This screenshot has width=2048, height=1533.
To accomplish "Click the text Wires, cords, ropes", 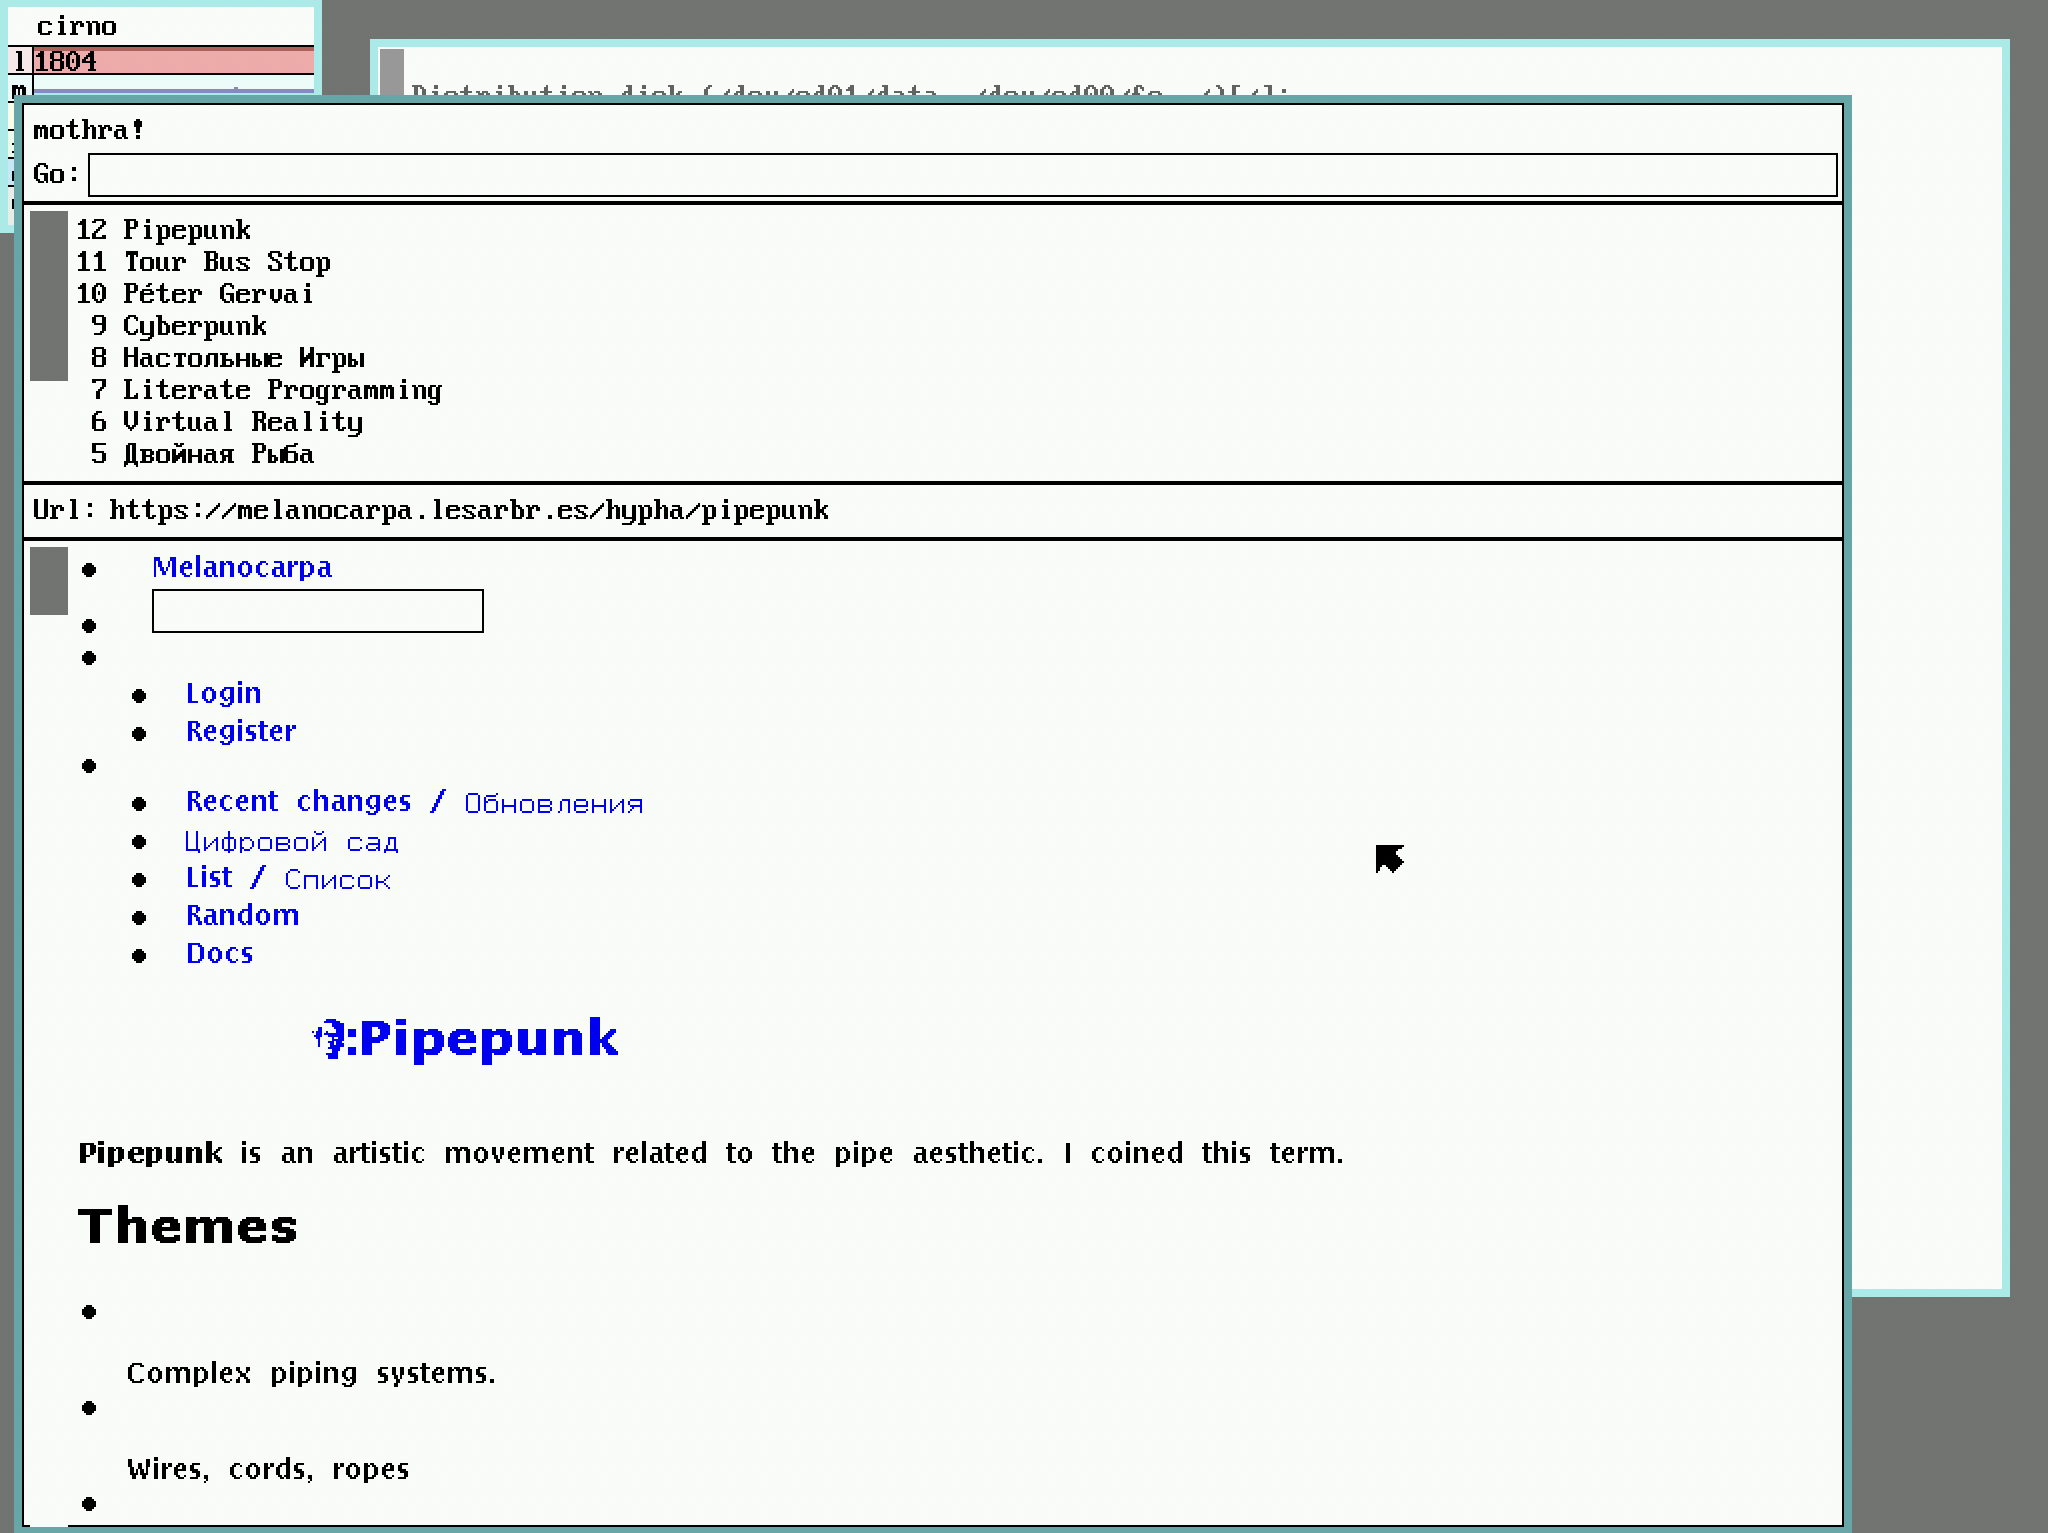I will tap(268, 1470).
